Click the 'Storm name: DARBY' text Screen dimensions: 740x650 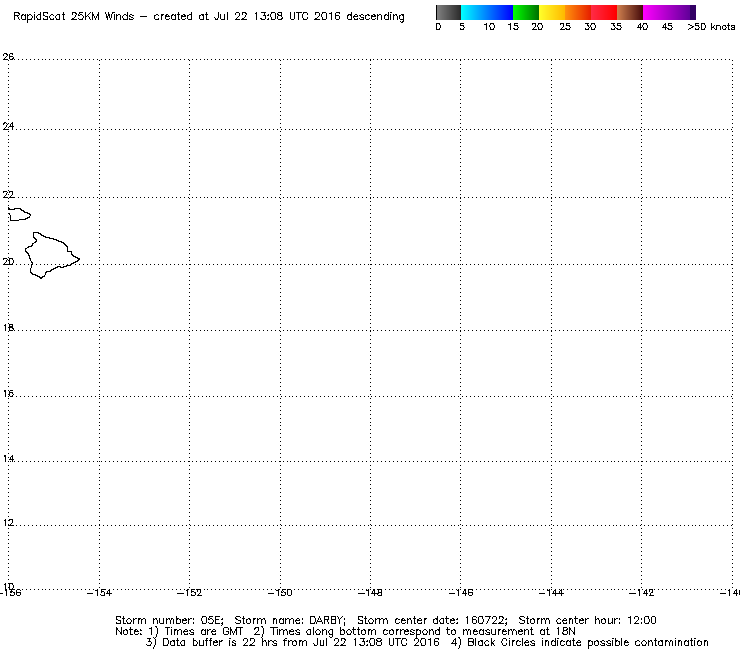tap(290, 620)
